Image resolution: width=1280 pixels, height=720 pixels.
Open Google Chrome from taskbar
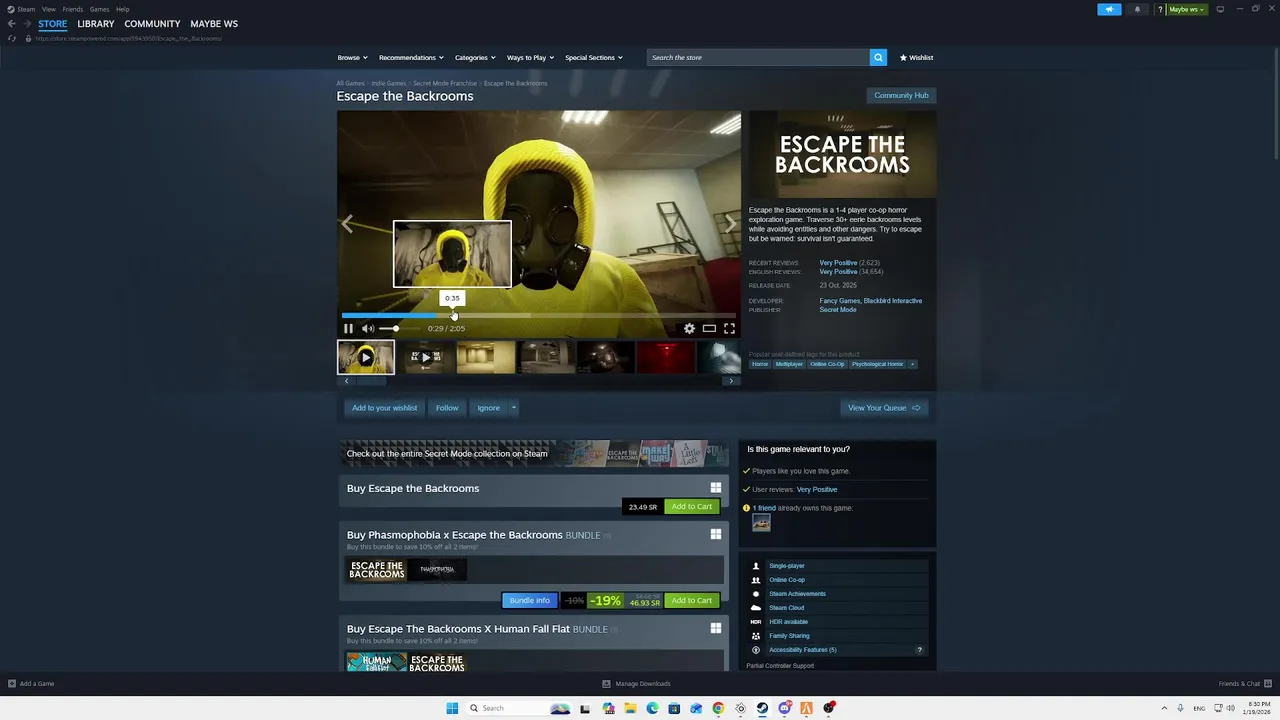(x=718, y=708)
